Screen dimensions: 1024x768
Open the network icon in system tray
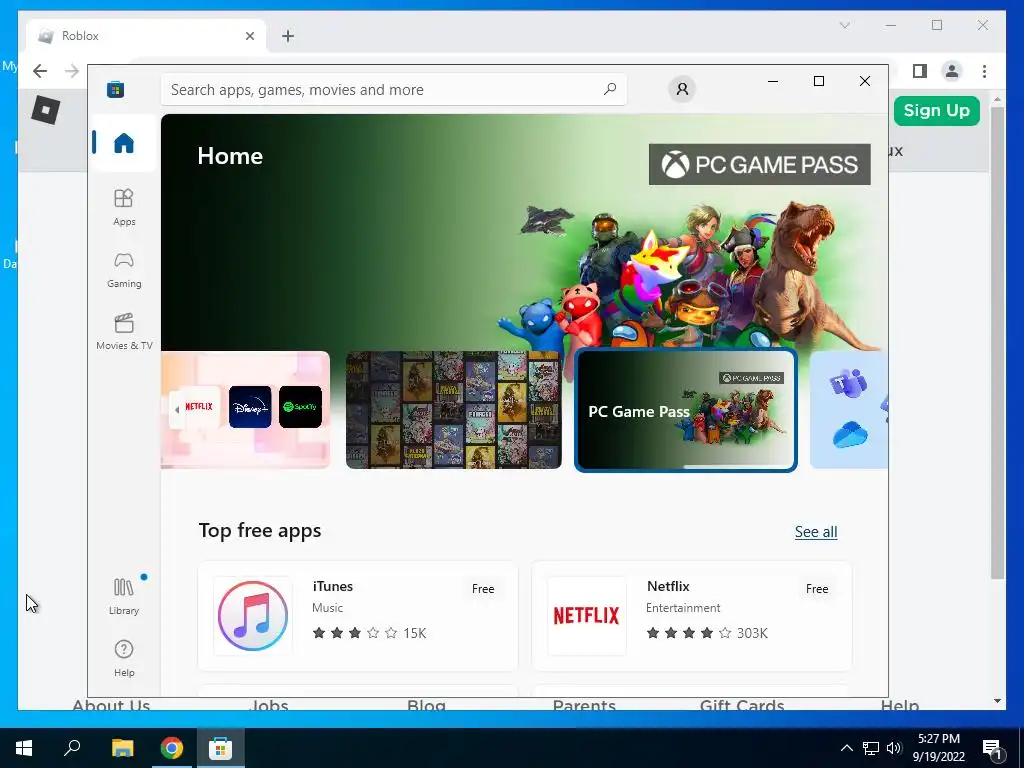[x=871, y=748]
